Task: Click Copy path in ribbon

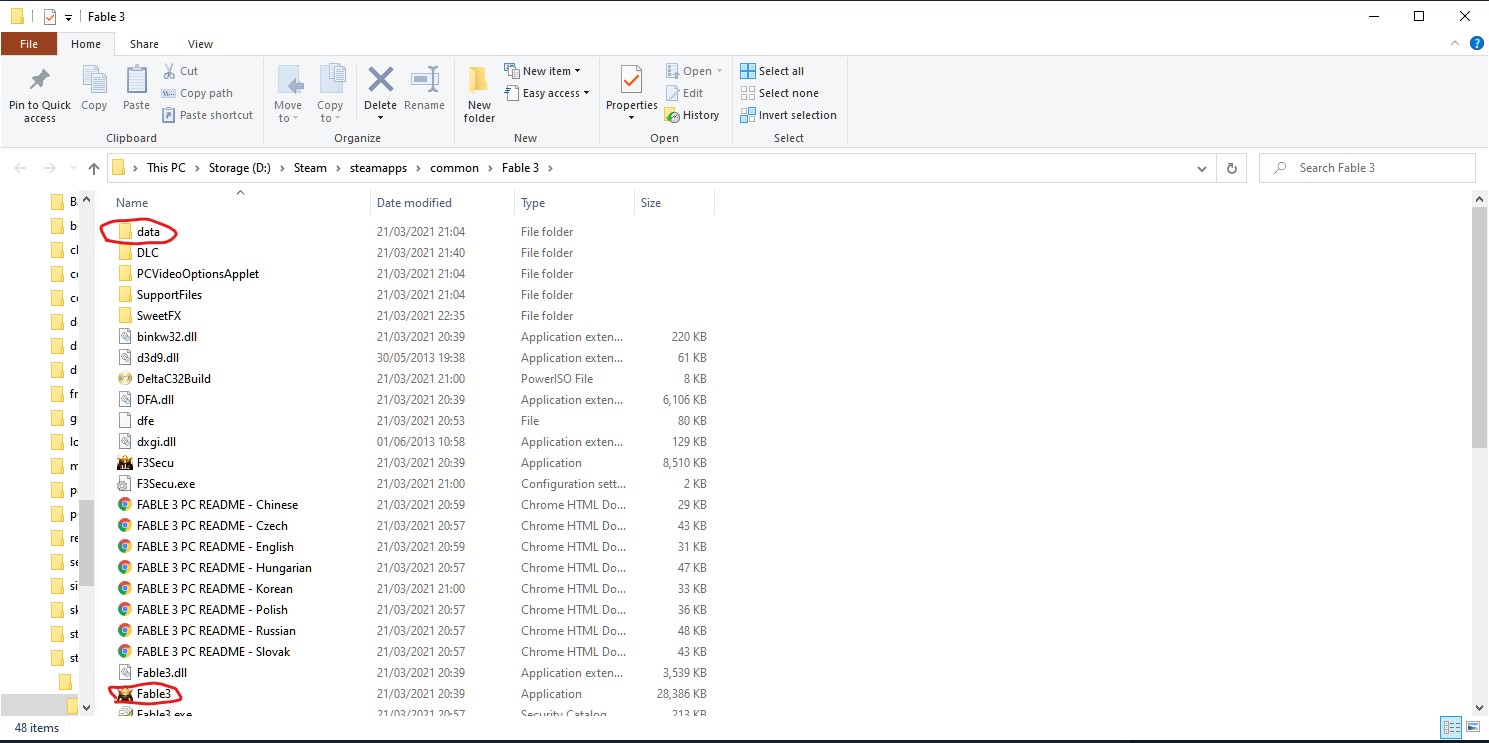Action: [x=197, y=93]
